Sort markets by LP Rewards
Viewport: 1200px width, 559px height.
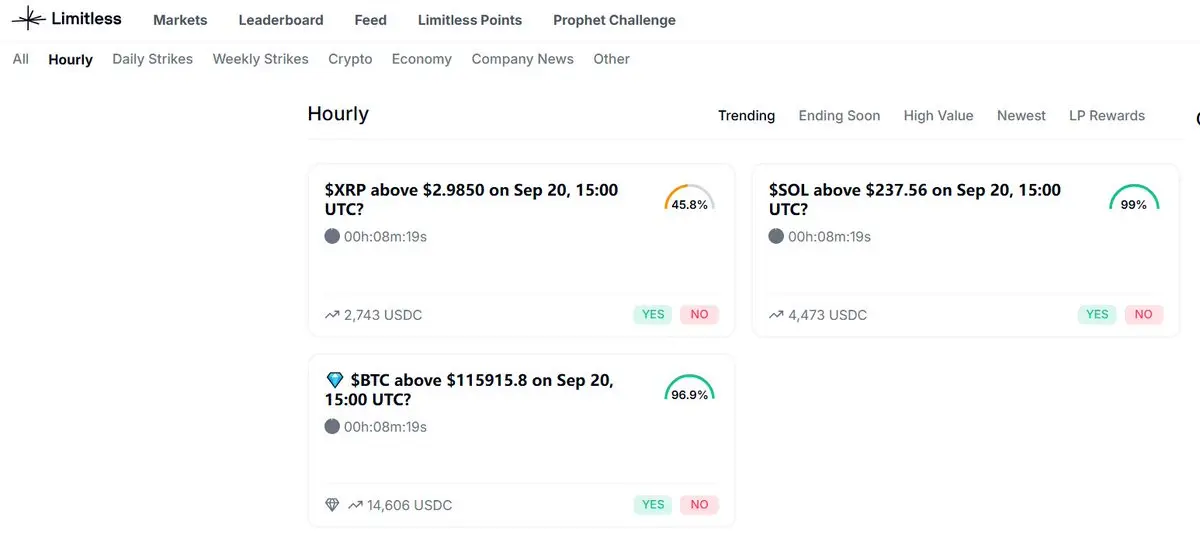coord(1106,116)
